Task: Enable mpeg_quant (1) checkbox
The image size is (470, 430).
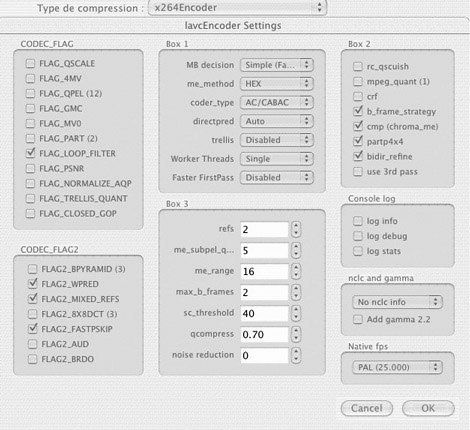Action: (x=358, y=81)
